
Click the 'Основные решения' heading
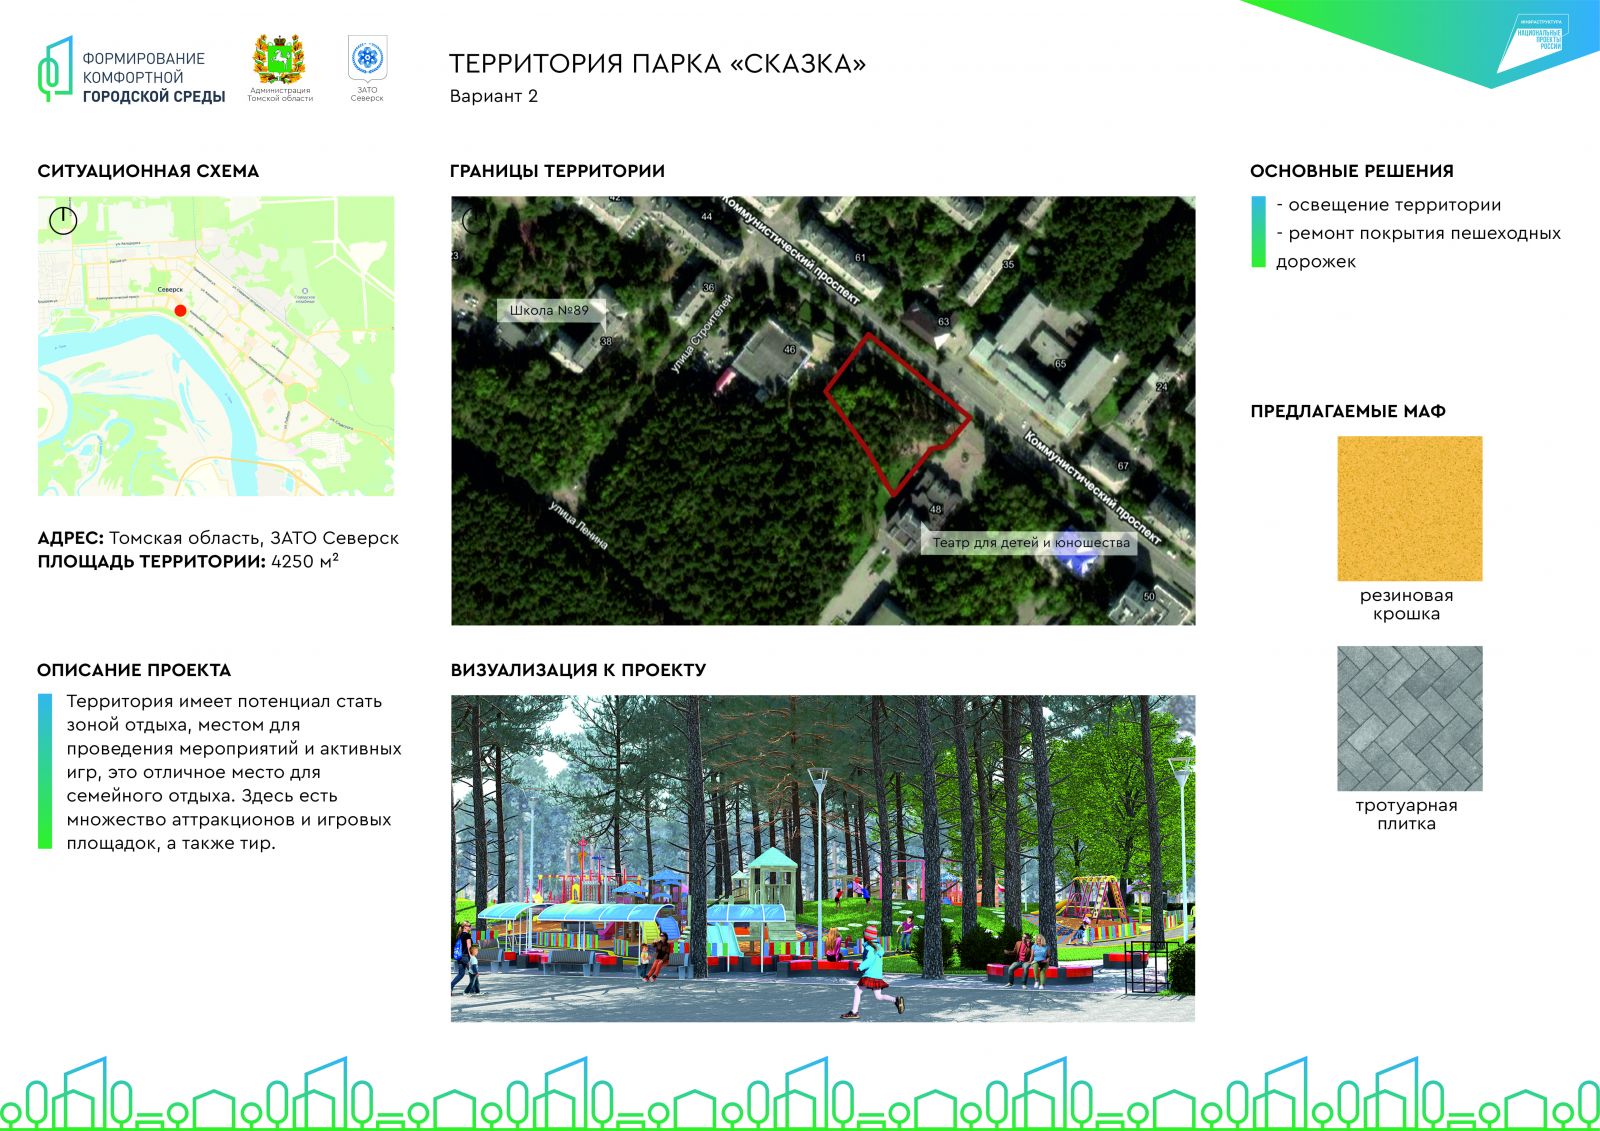(1351, 171)
